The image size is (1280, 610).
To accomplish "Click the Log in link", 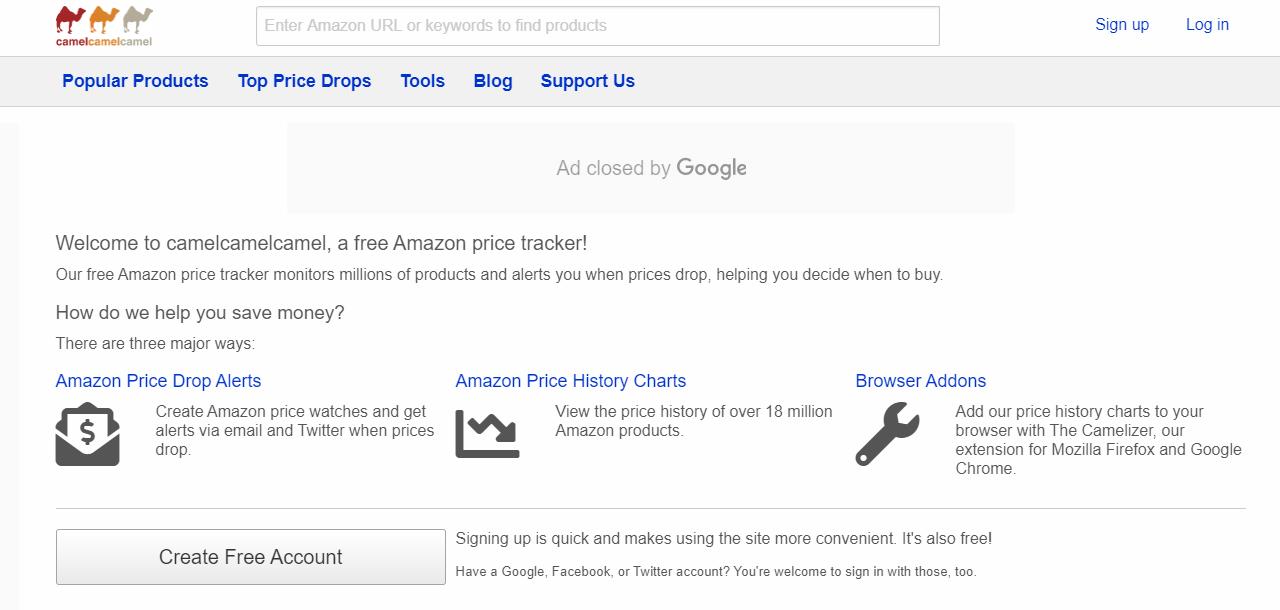I will 1207,25.
